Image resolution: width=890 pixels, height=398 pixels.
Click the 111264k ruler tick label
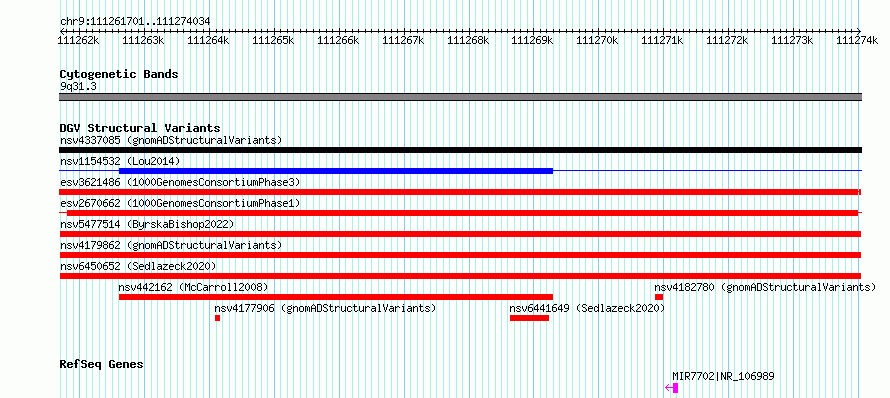point(208,40)
